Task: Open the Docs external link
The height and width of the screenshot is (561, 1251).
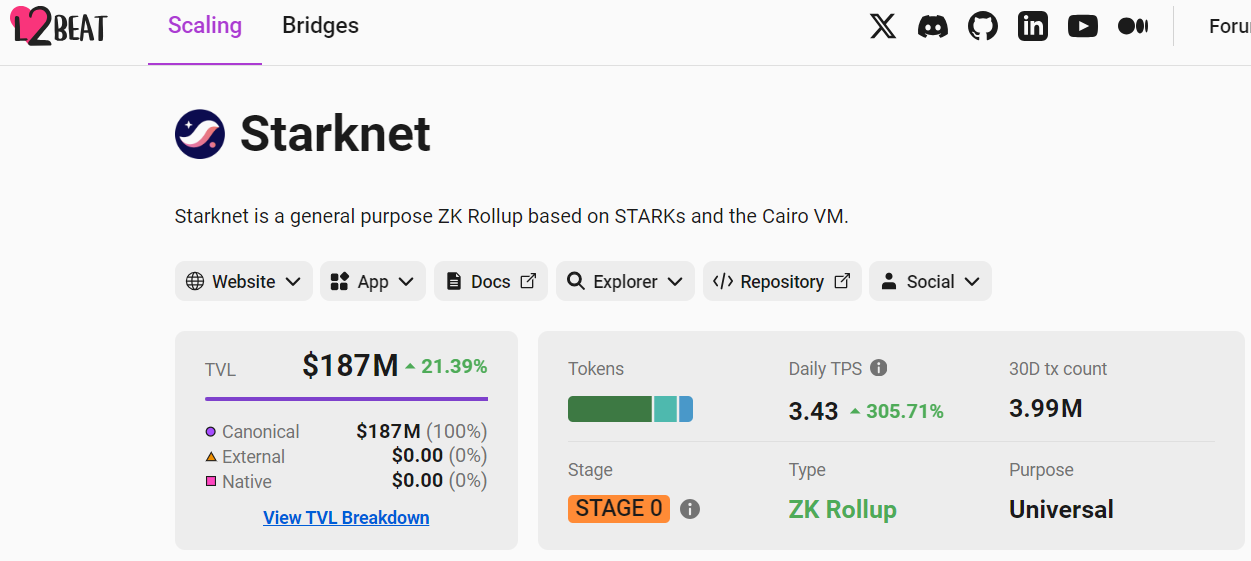Action: (491, 282)
